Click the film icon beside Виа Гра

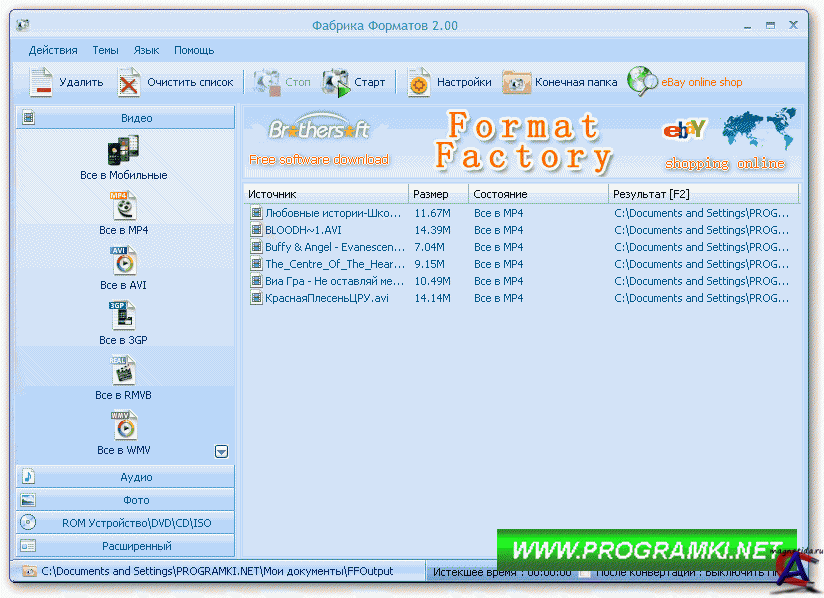tap(256, 281)
